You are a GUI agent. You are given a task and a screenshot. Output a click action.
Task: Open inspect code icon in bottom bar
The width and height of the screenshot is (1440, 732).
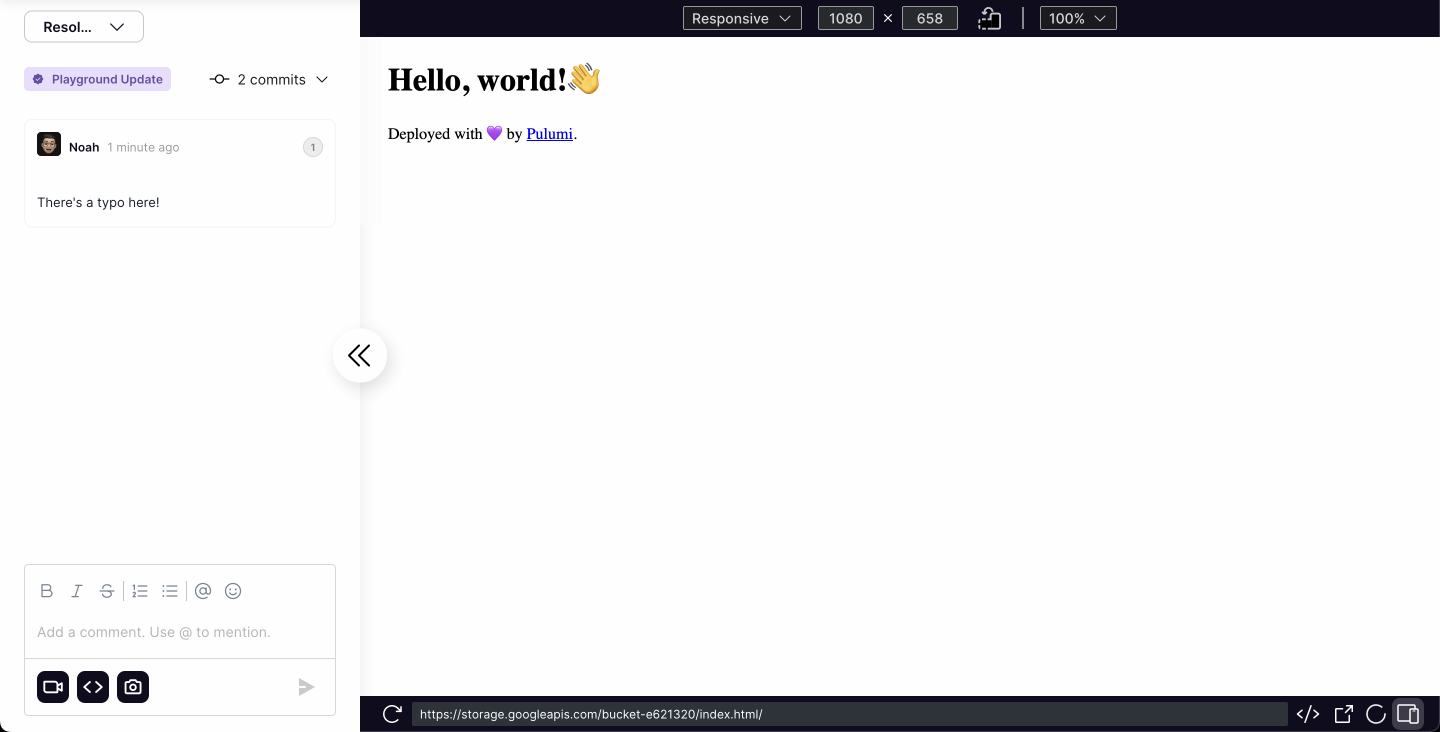click(x=1307, y=714)
